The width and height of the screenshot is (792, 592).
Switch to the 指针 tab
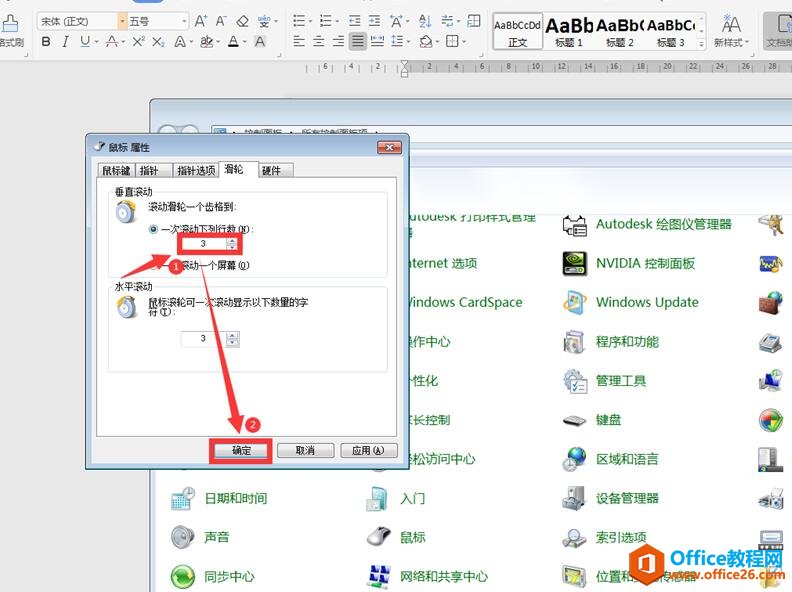tap(153, 171)
